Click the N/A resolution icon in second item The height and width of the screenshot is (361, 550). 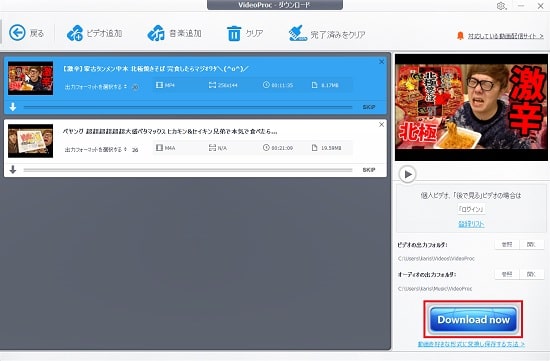point(212,148)
